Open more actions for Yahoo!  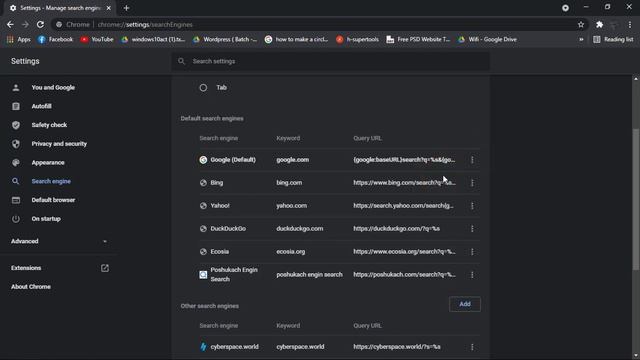(472, 206)
